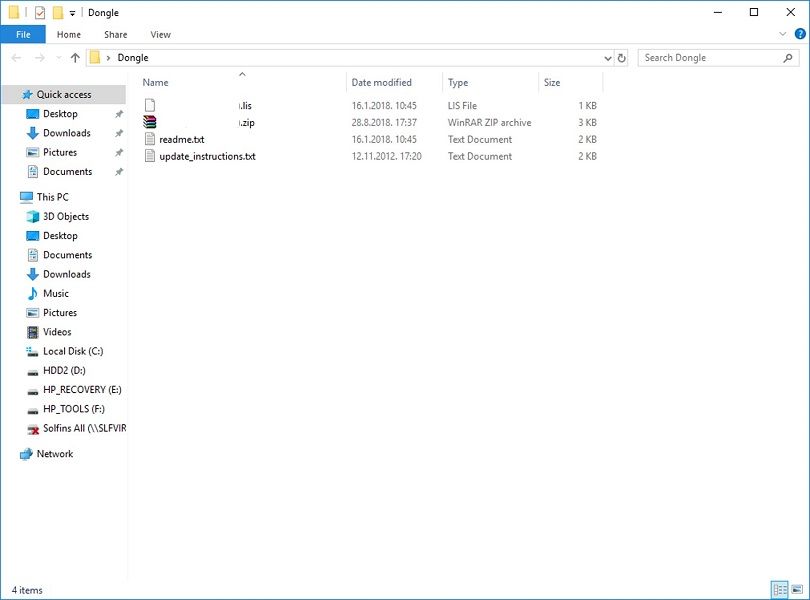The width and height of the screenshot is (810, 600).
Task: Select Local Disk (C:) in sidebar
Action: [x=73, y=351]
